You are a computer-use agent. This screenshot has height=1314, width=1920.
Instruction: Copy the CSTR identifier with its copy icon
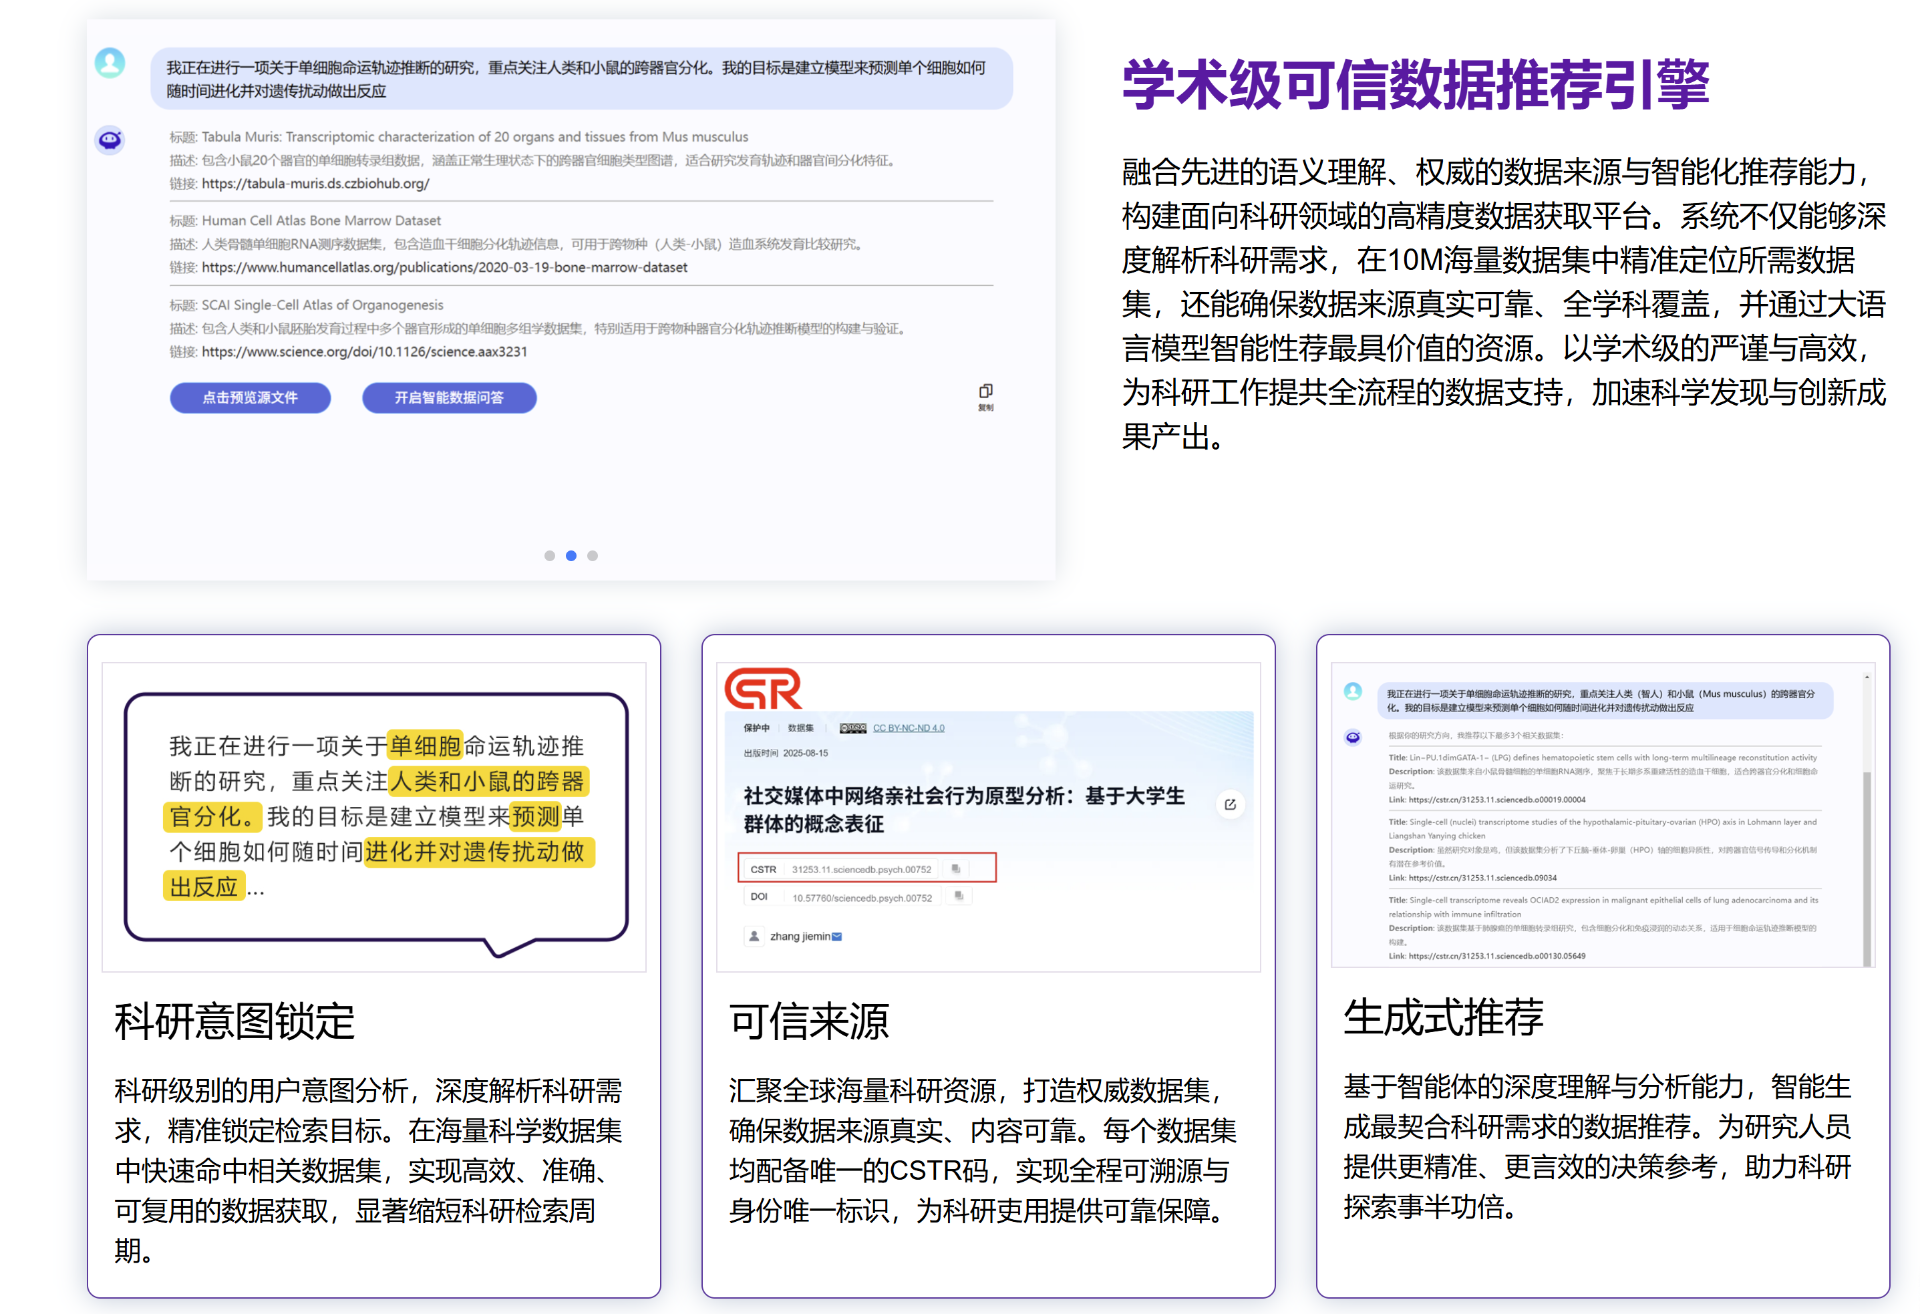pos(956,869)
